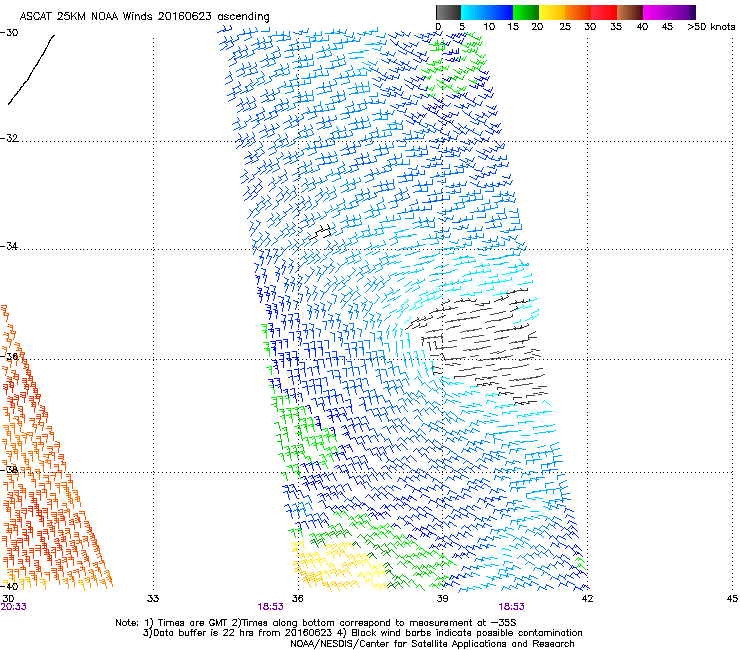This screenshot has height=650, width=740.
Task: Click the cyan 5-10 knots legend segment
Action: pos(474,12)
